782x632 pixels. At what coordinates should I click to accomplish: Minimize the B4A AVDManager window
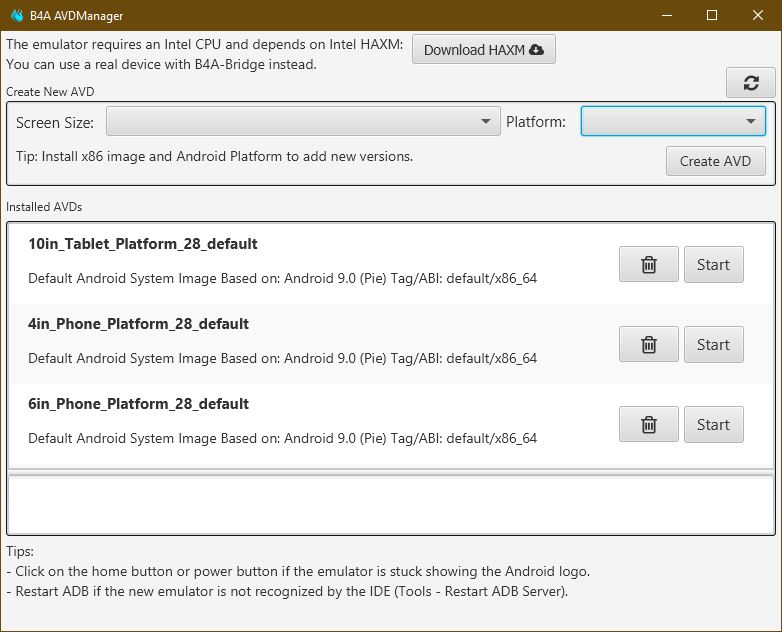[x=666, y=15]
